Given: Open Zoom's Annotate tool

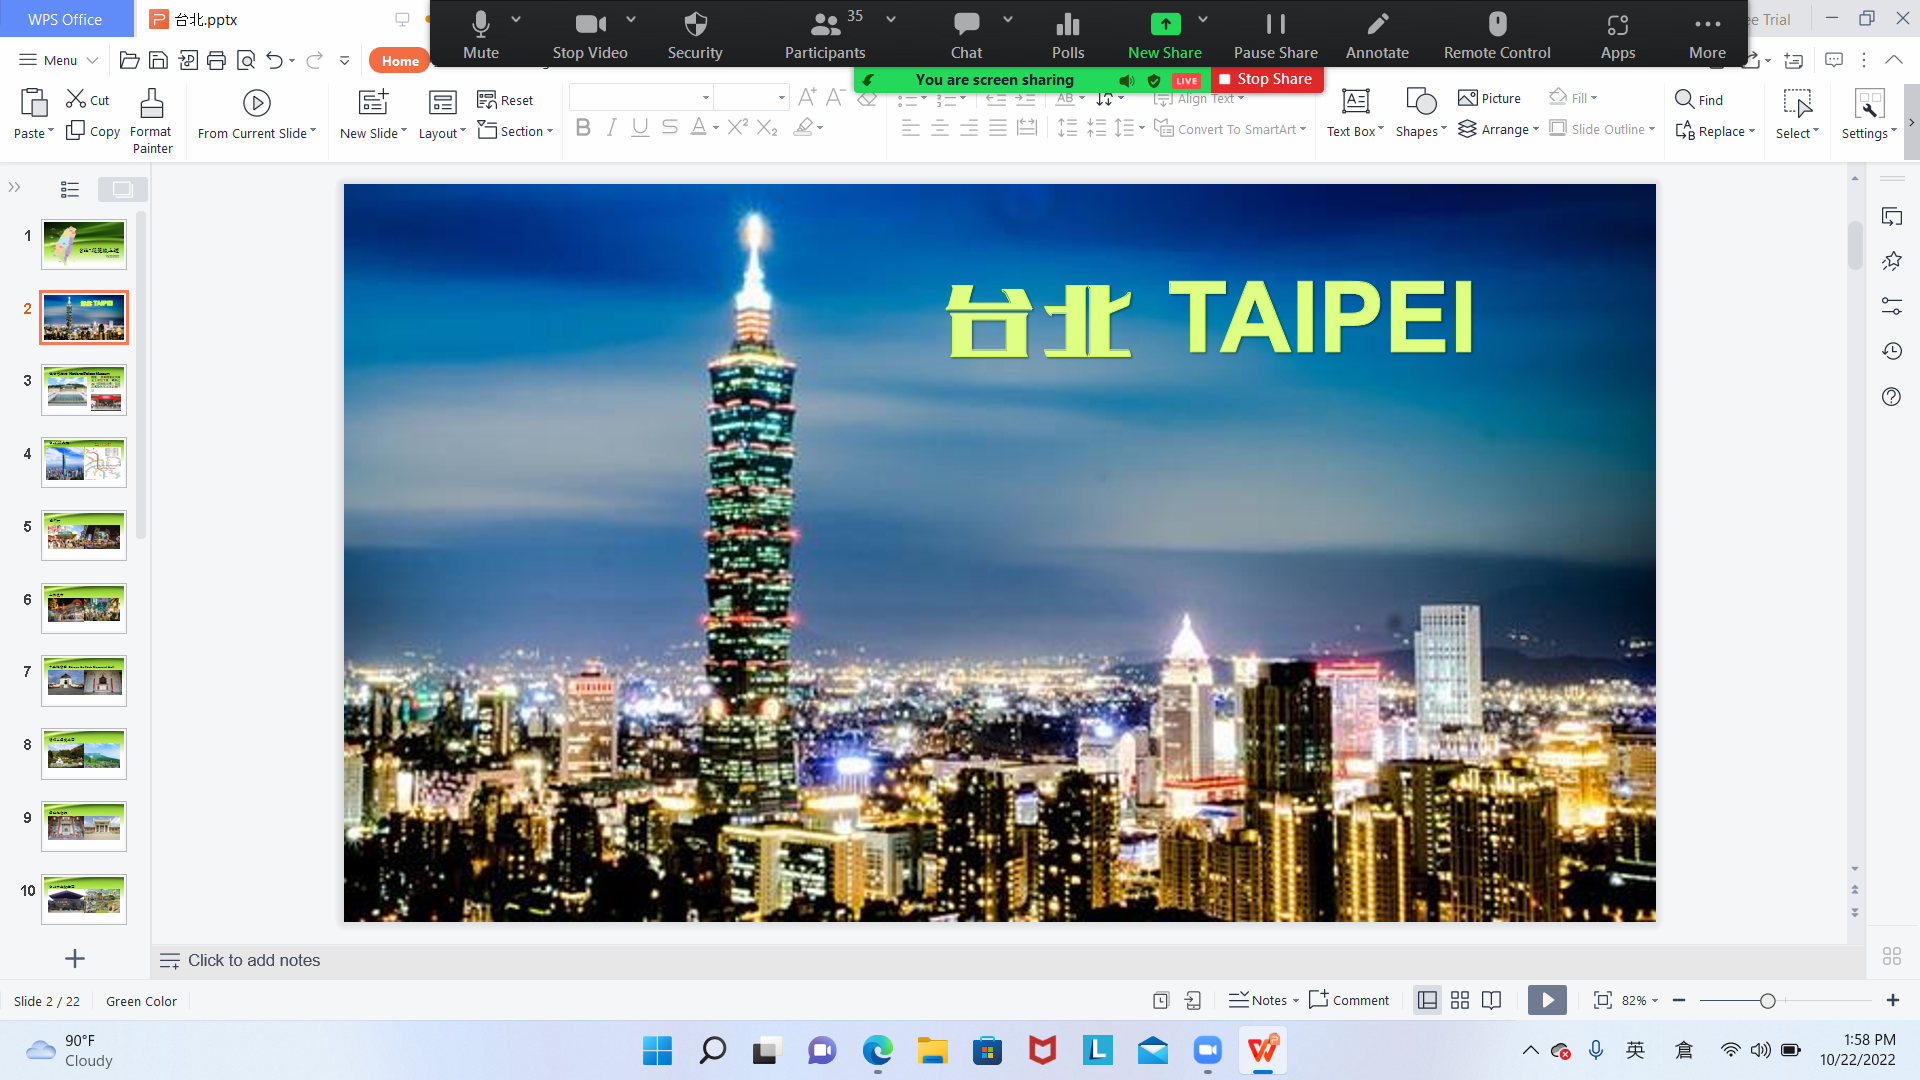Looking at the screenshot, I should click(x=1377, y=33).
